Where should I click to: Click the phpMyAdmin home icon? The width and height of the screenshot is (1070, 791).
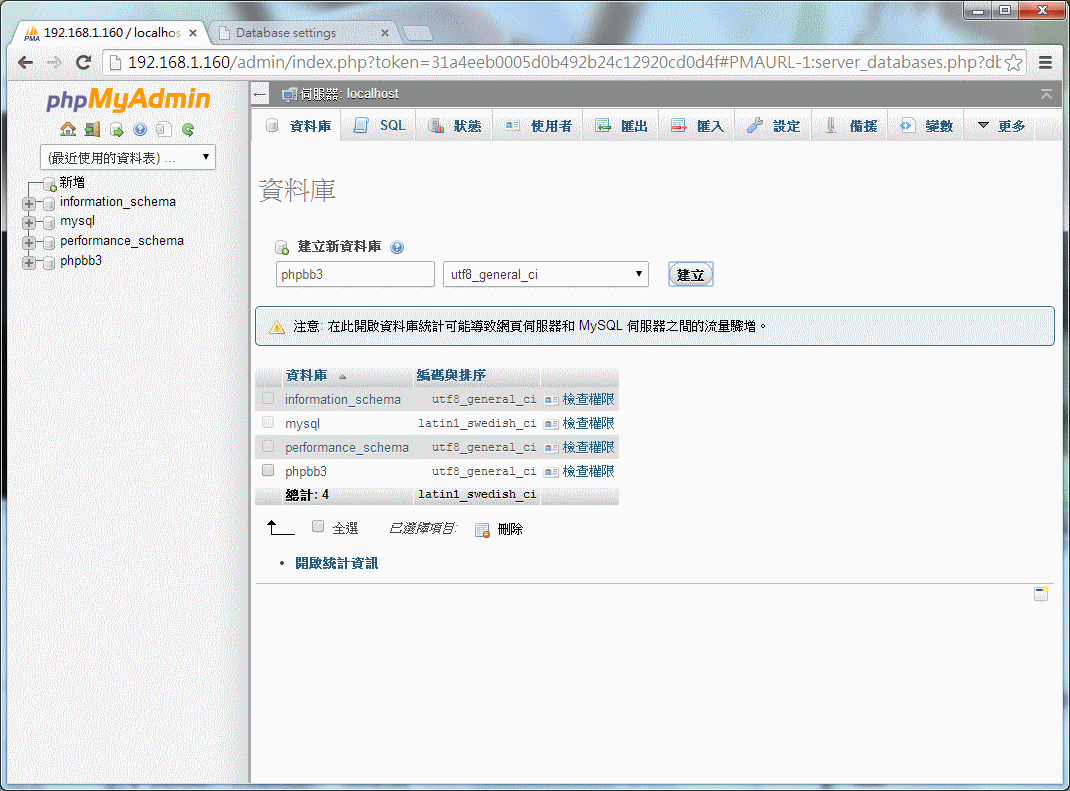coord(68,129)
